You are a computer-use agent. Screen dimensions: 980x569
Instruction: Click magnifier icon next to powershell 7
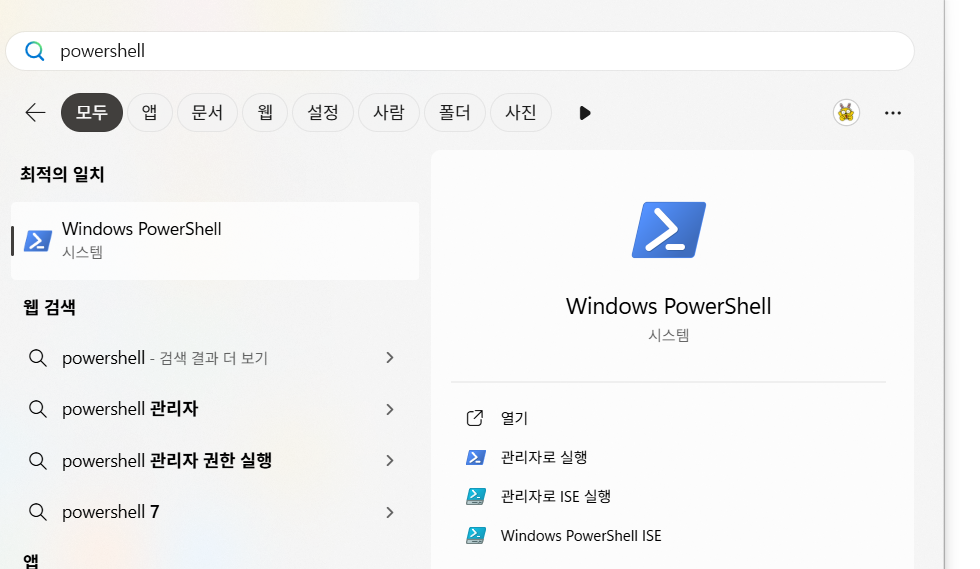[x=38, y=512]
